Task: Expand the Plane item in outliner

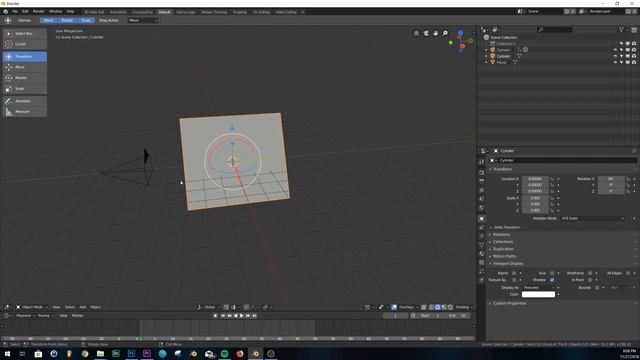Action: 486,62
